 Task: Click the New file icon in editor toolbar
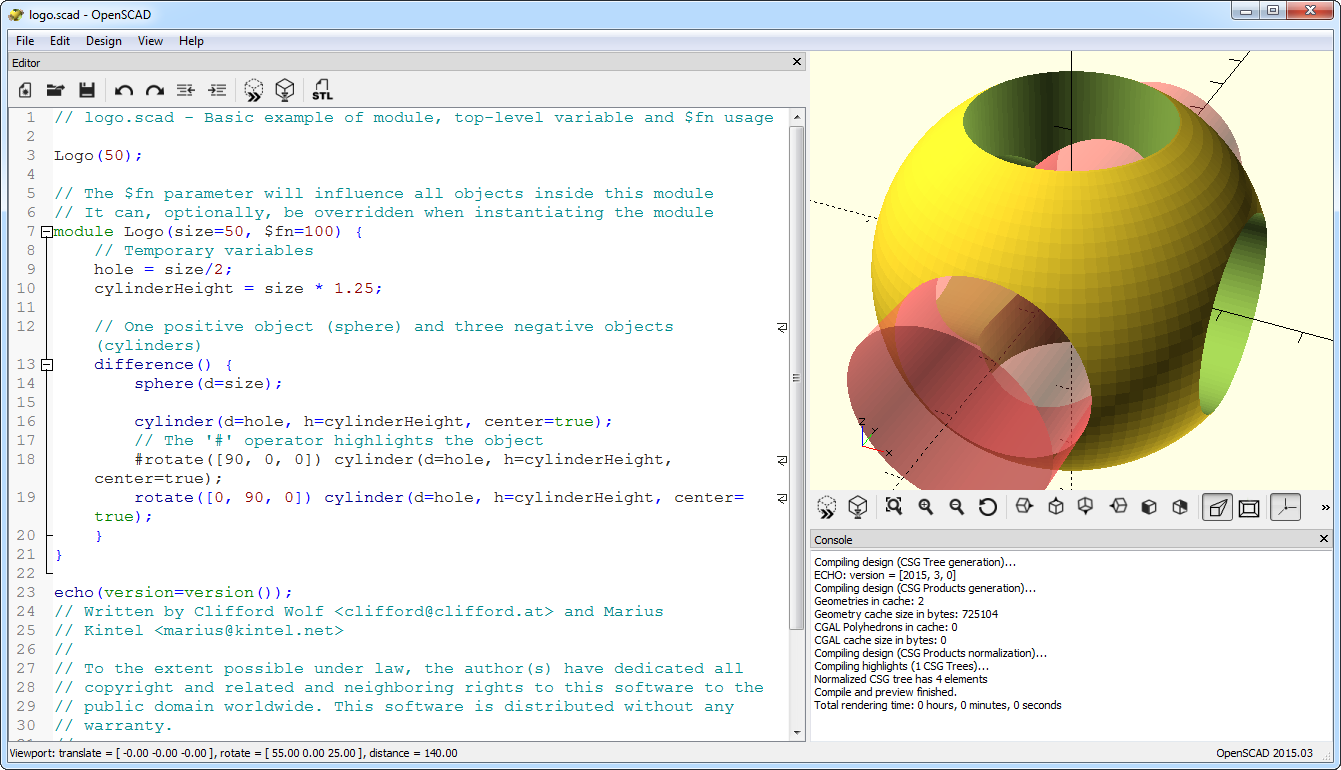click(x=26, y=90)
